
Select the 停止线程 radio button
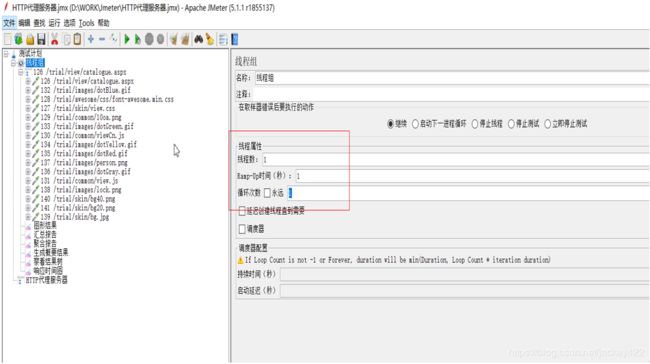[475, 124]
